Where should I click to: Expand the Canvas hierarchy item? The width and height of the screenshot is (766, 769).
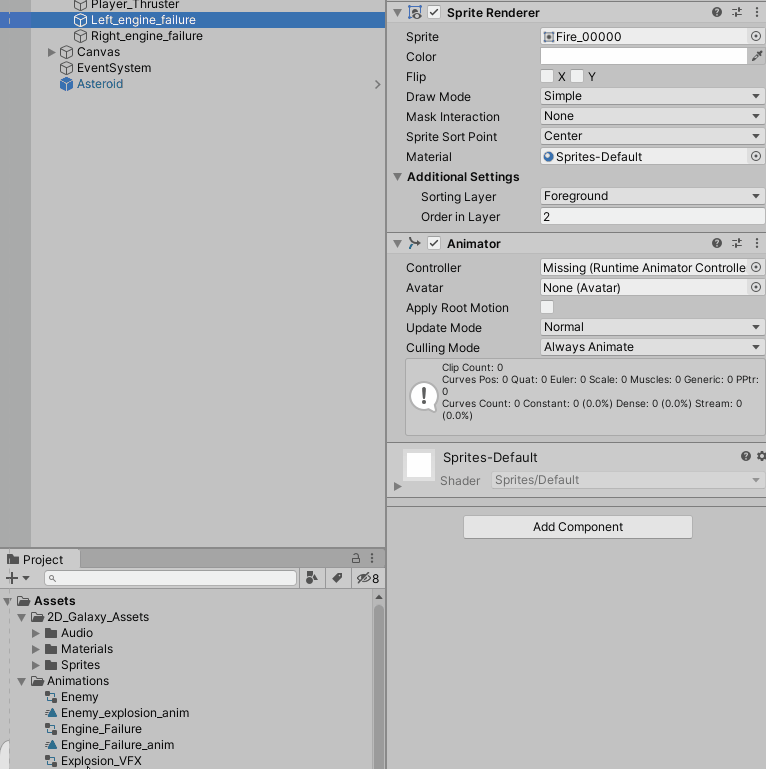(x=51, y=52)
